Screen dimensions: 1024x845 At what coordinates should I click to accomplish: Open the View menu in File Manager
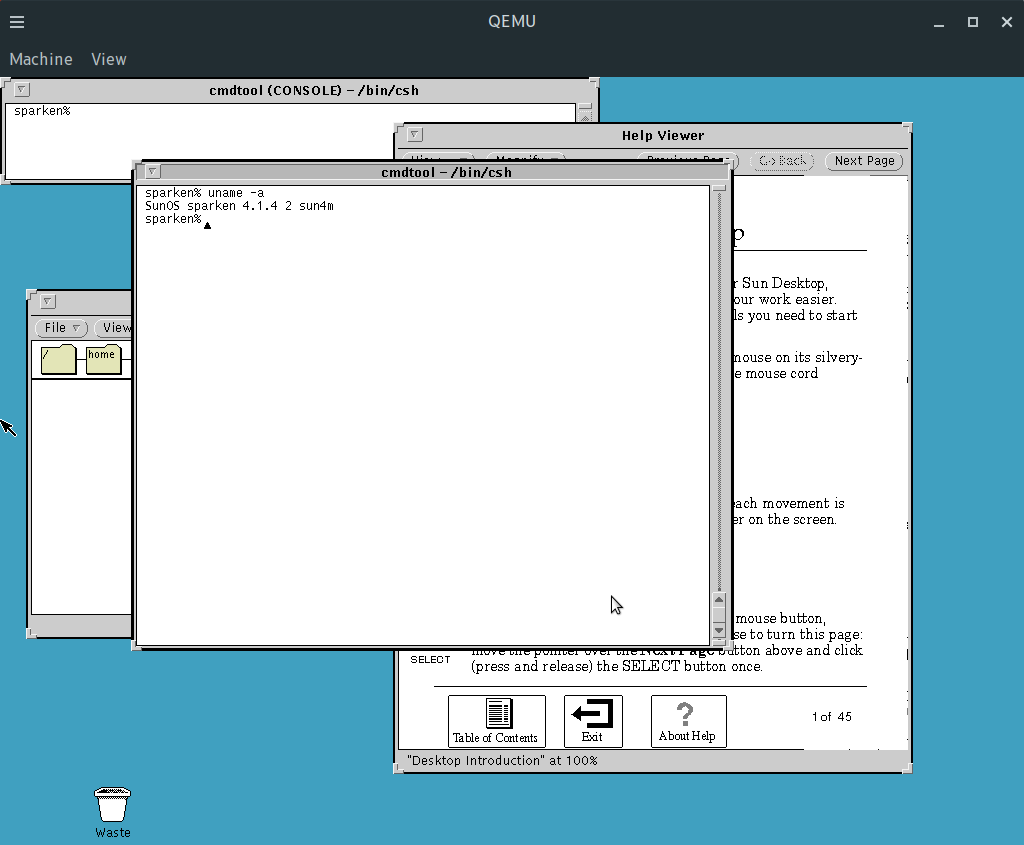click(115, 328)
